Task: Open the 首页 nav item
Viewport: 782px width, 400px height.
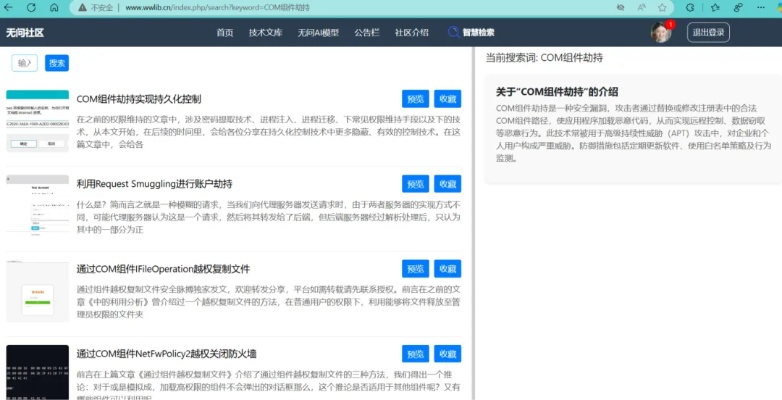Action: pos(225,32)
